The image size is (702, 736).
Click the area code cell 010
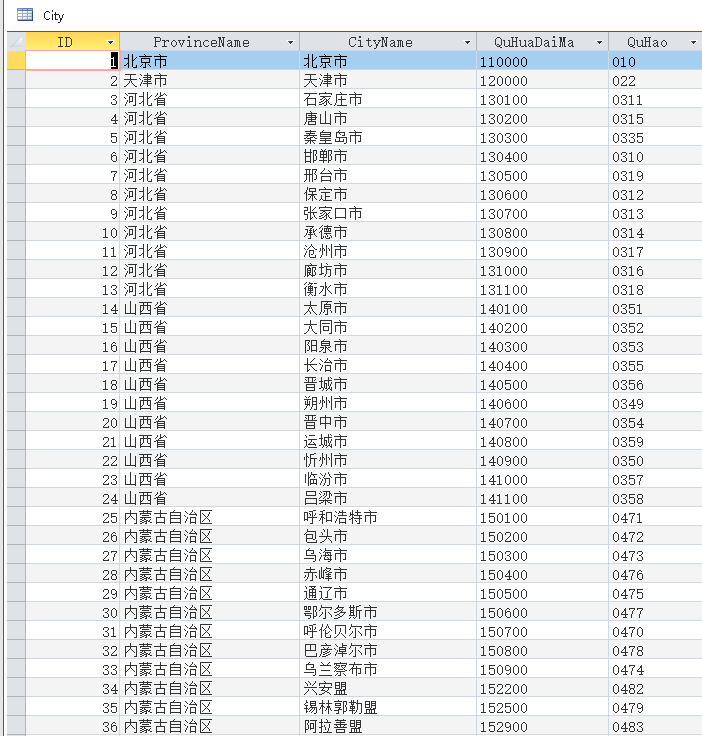coord(656,61)
